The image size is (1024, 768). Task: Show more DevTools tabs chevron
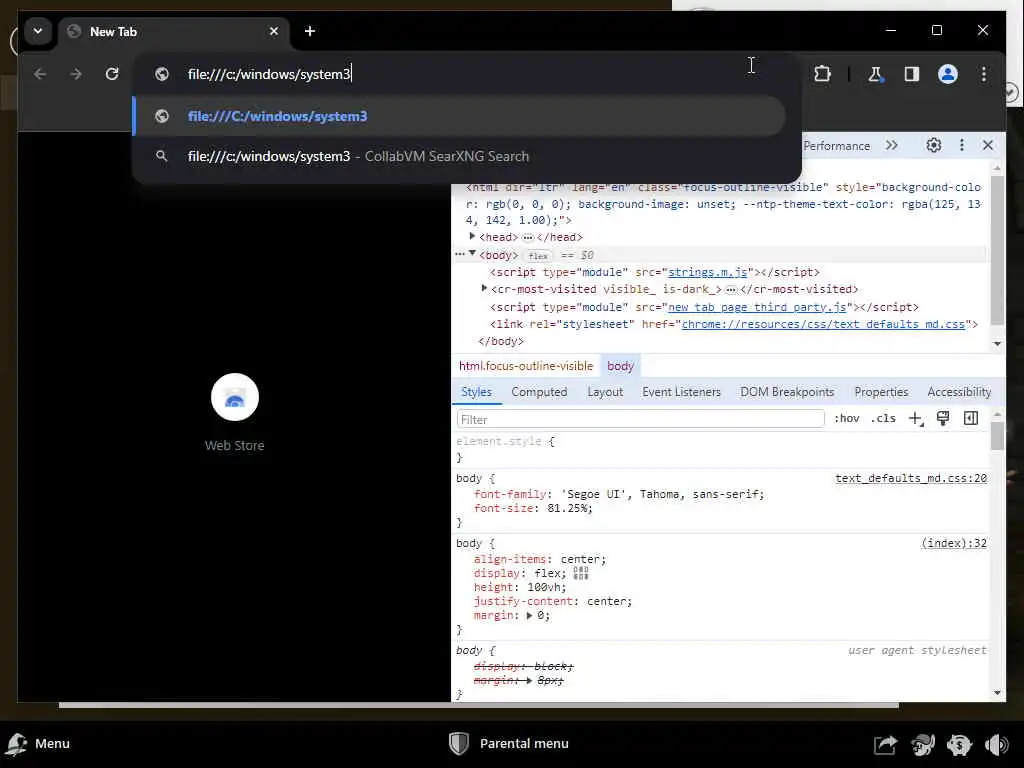(x=892, y=146)
